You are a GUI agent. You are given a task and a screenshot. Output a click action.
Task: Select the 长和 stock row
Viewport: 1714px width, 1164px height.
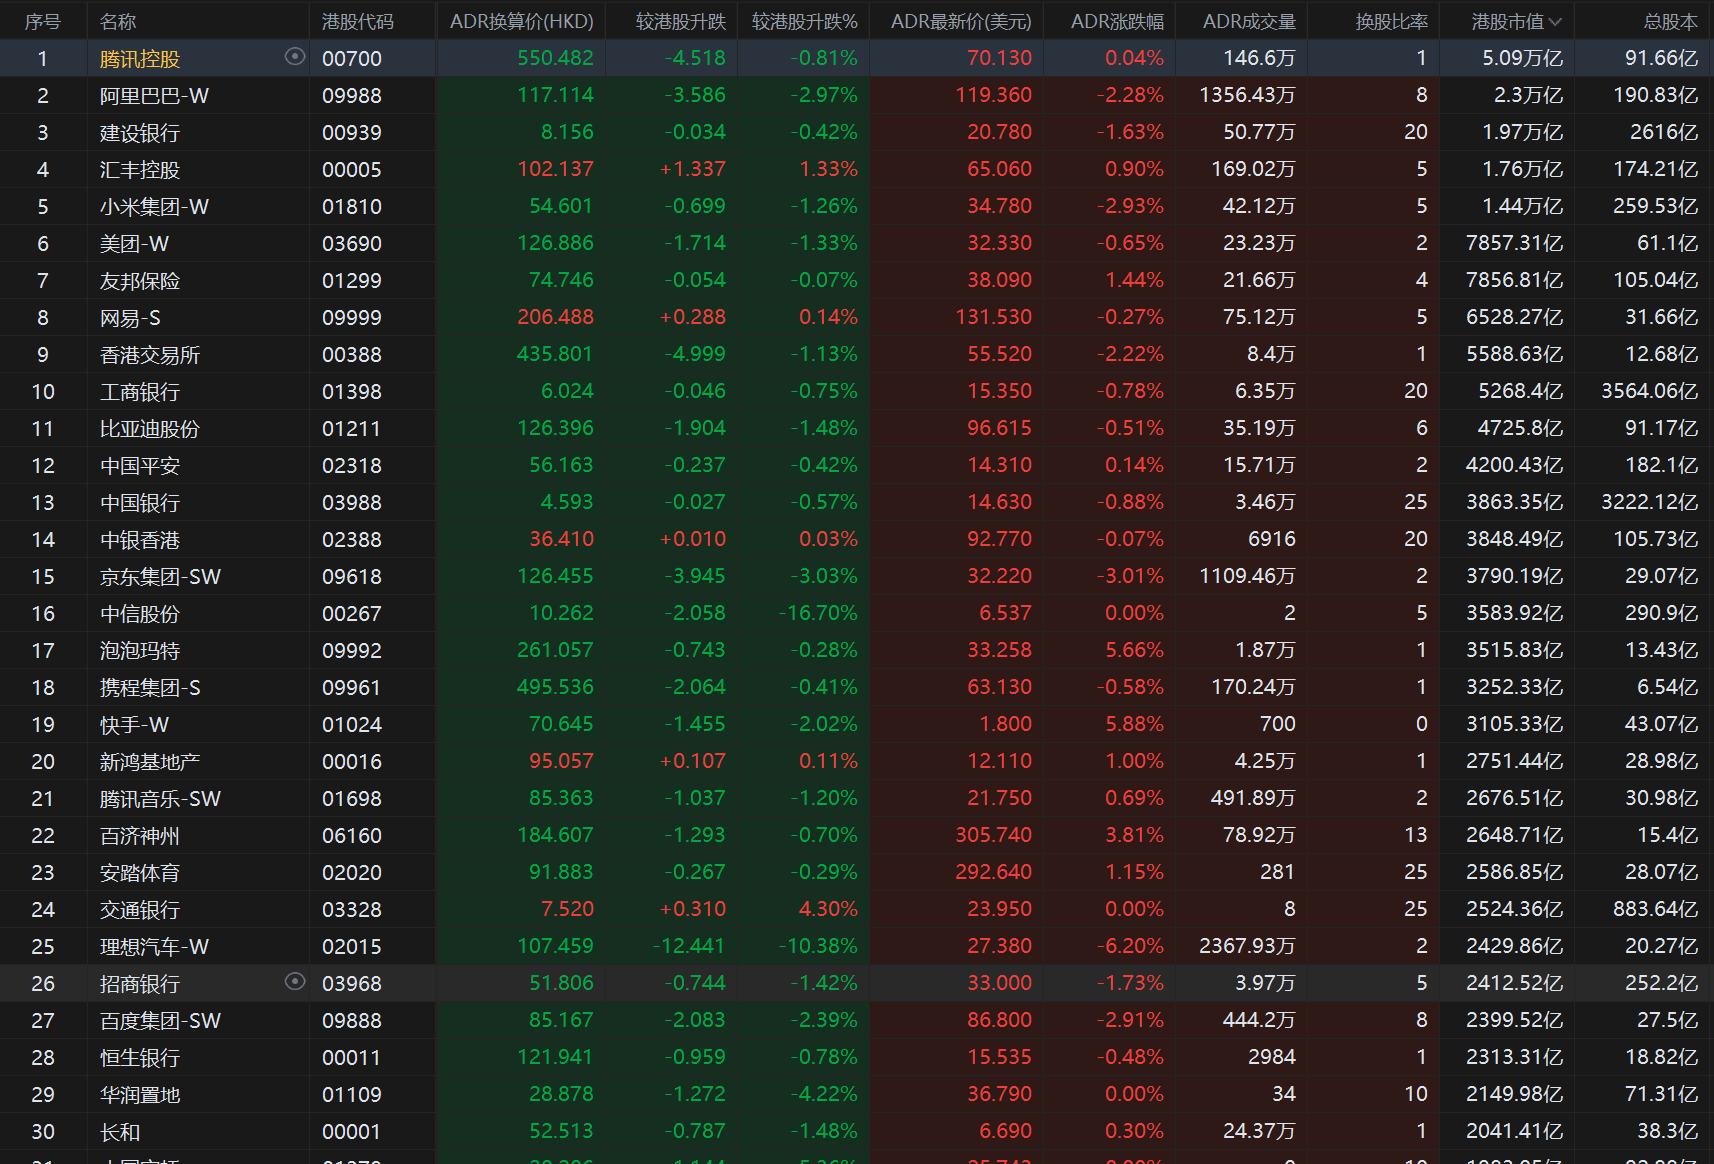120,1132
